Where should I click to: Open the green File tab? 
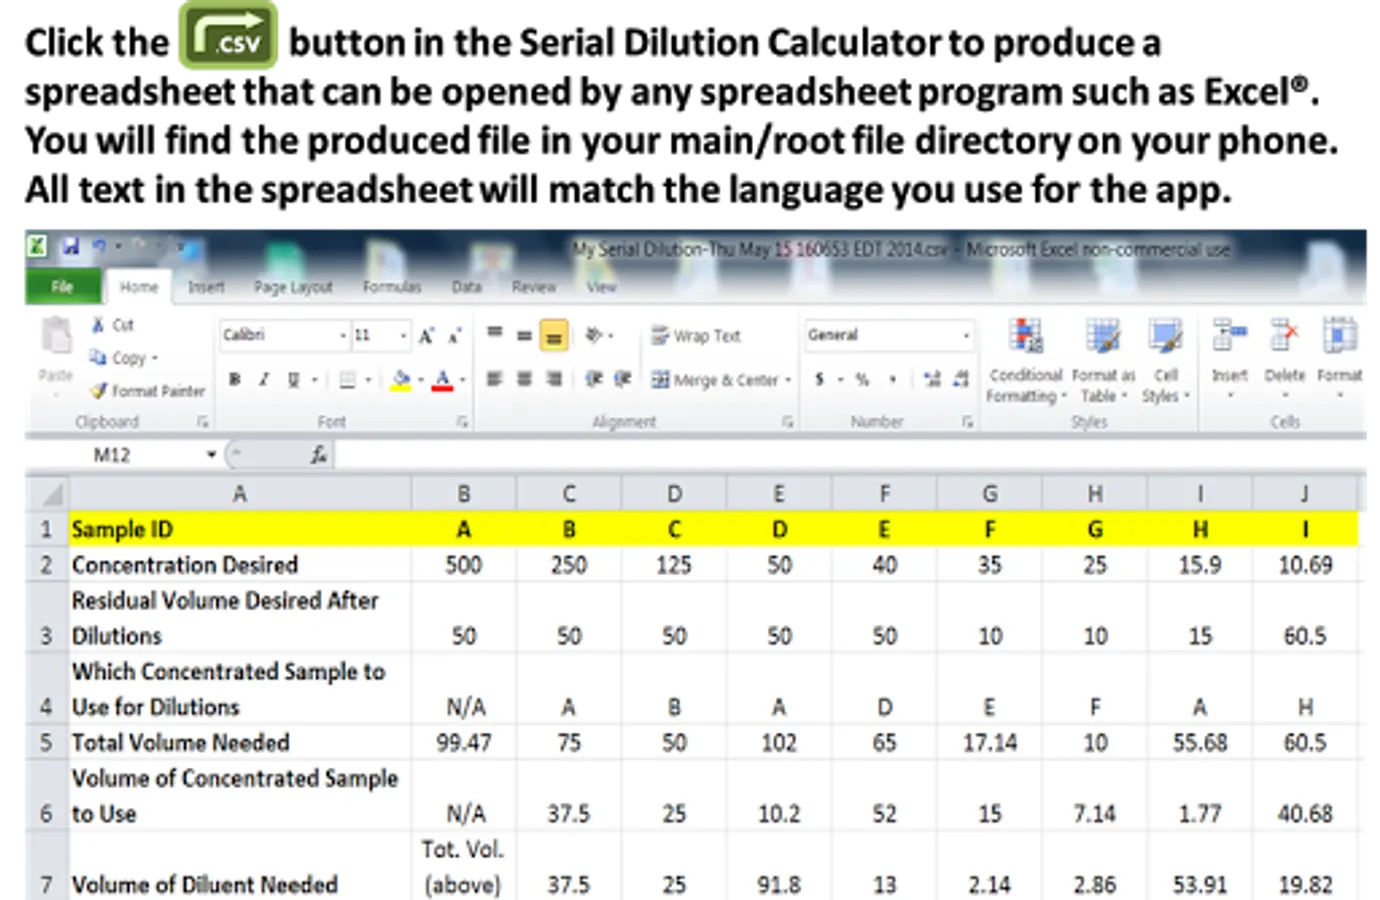click(x=62, y=287)
